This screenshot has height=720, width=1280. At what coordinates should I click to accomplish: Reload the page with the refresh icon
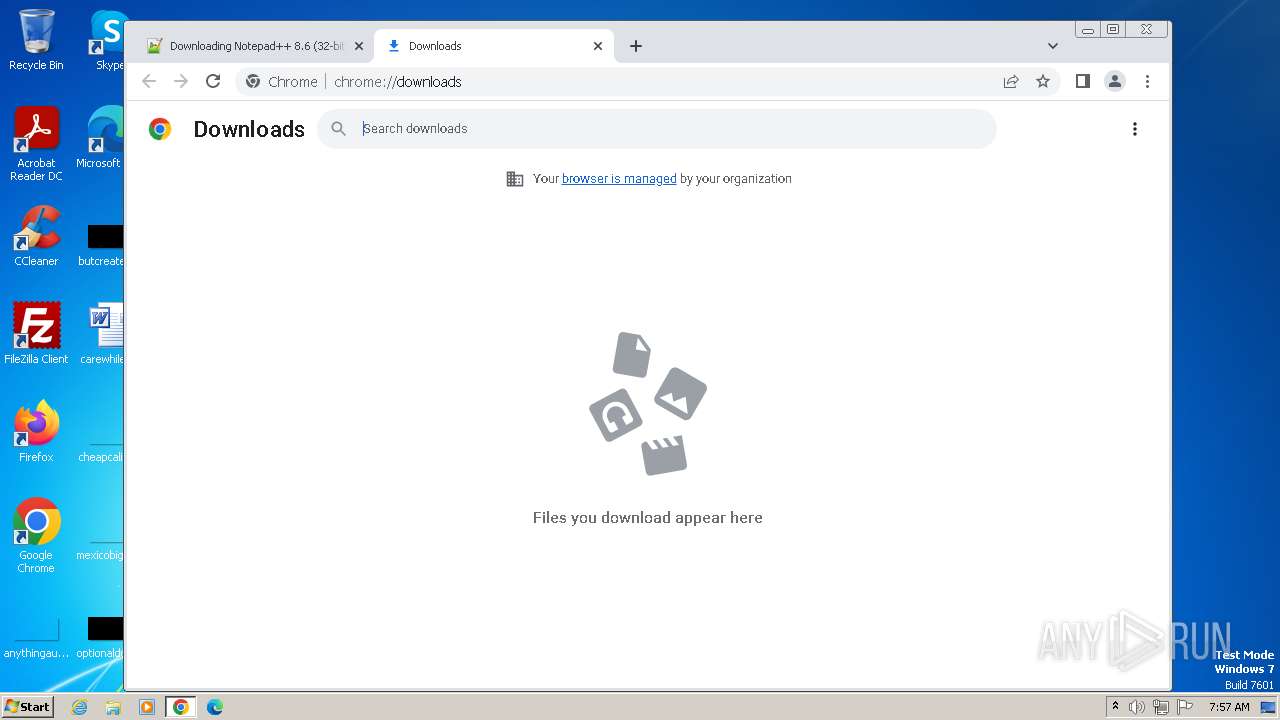click(x=213, y=82)
